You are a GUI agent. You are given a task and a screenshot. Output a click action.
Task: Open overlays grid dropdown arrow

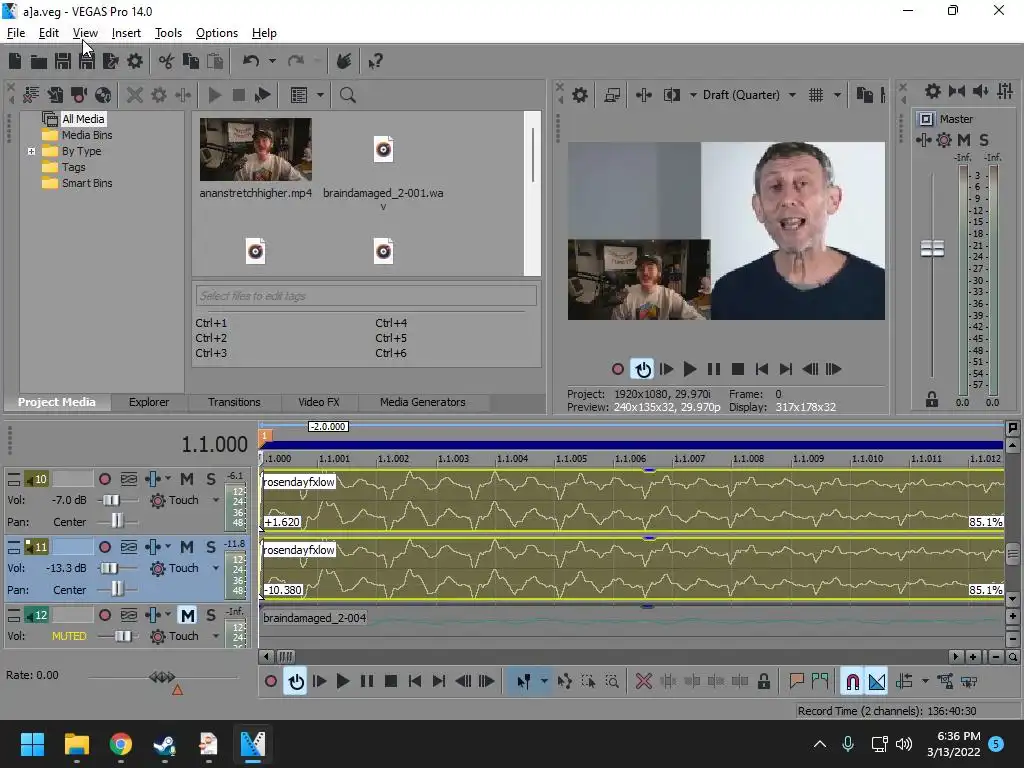tap(837, 95)
